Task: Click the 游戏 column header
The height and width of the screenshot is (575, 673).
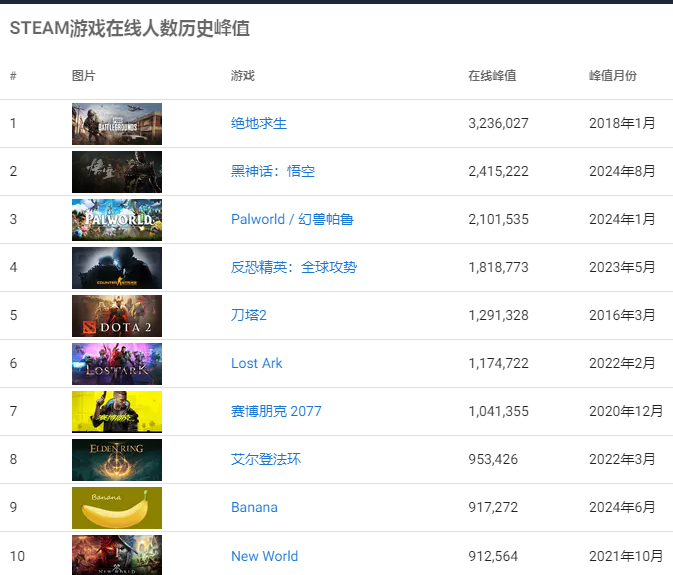Action: point(243,76)
